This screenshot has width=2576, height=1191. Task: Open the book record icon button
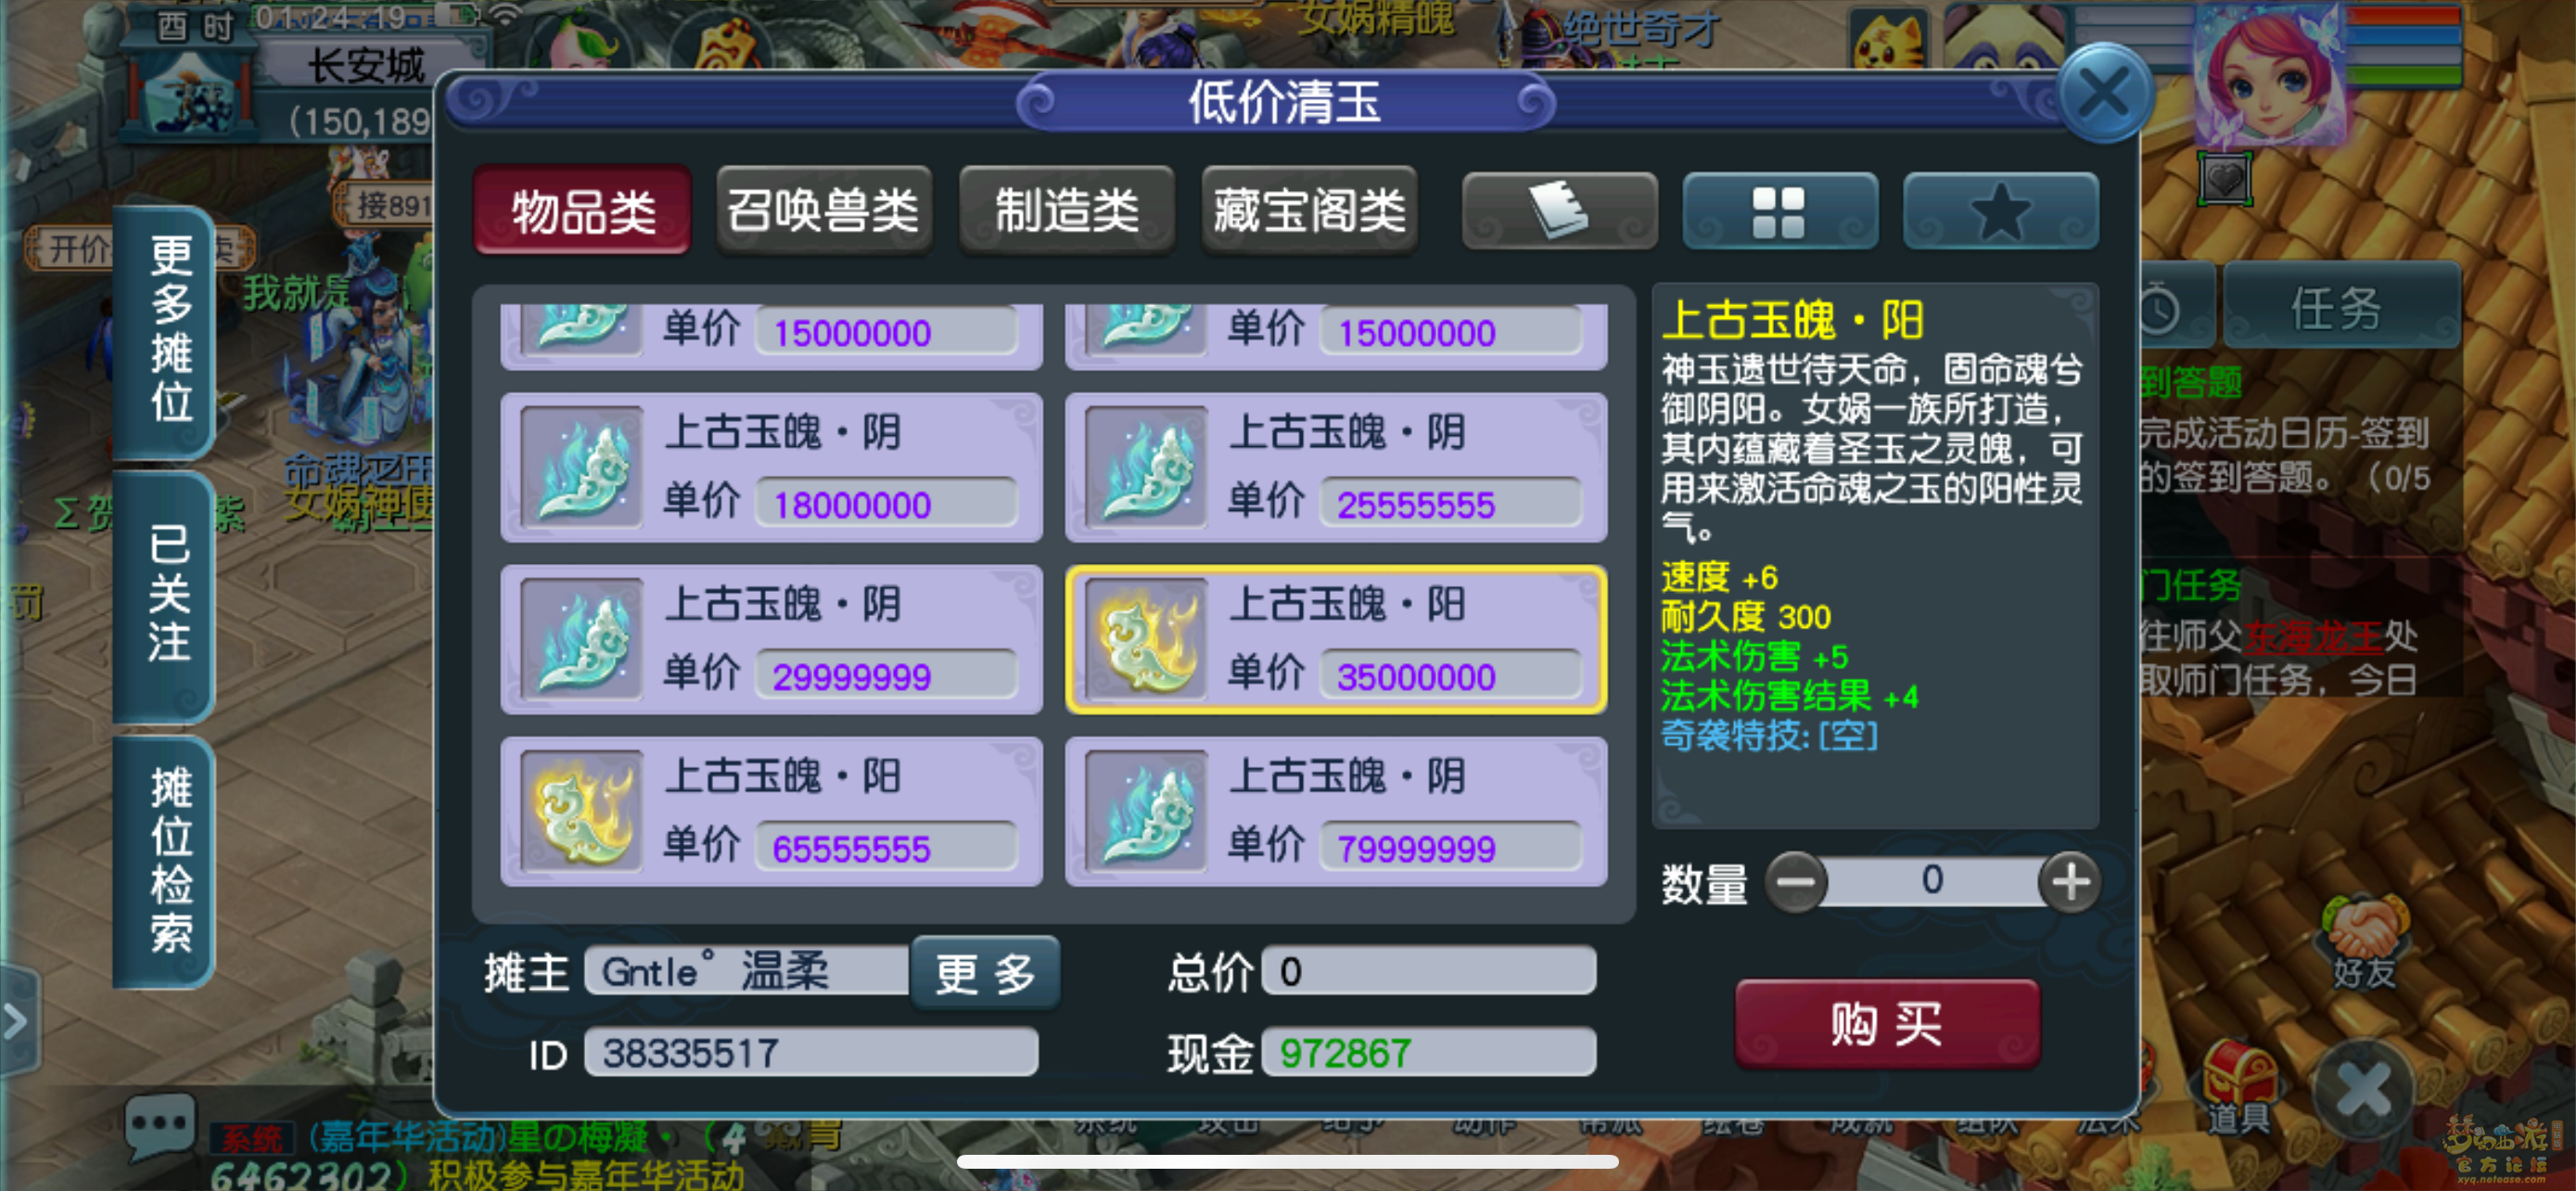1559,211
